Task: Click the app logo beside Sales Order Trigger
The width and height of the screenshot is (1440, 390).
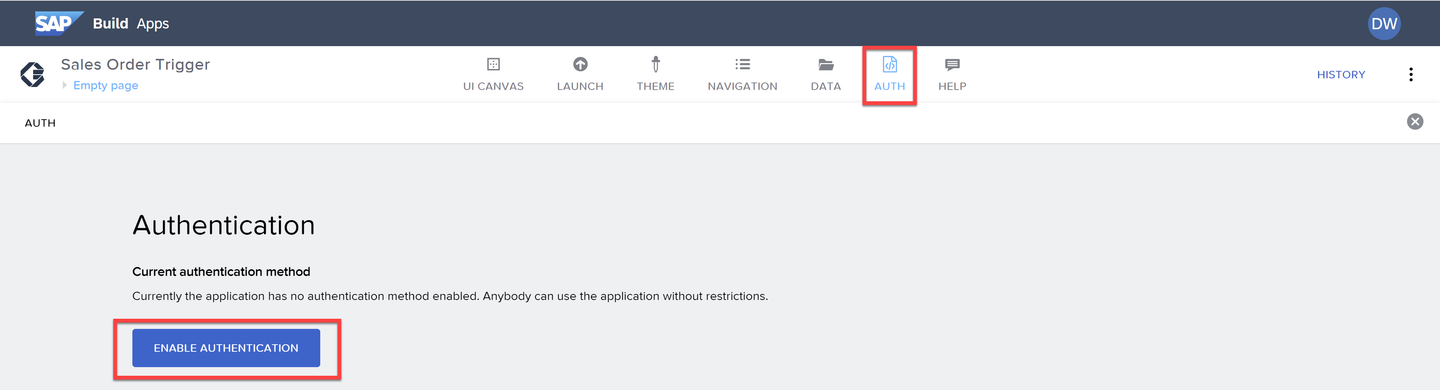Action: (32, 74)
